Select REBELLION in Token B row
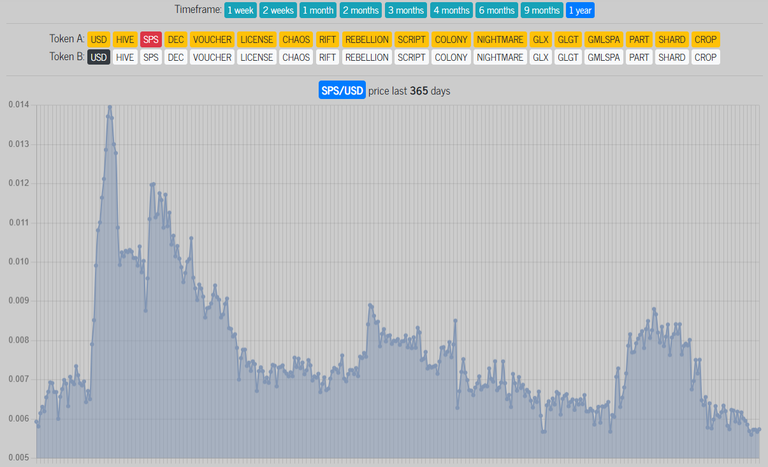 (366, 57)
